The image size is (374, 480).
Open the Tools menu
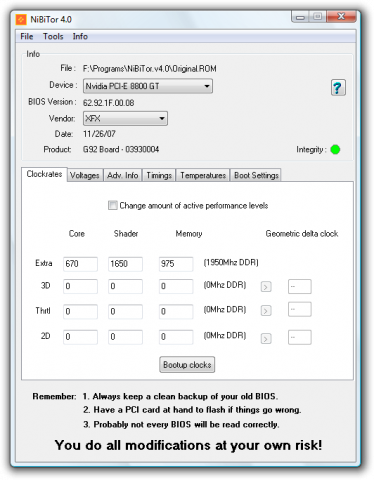53,36
